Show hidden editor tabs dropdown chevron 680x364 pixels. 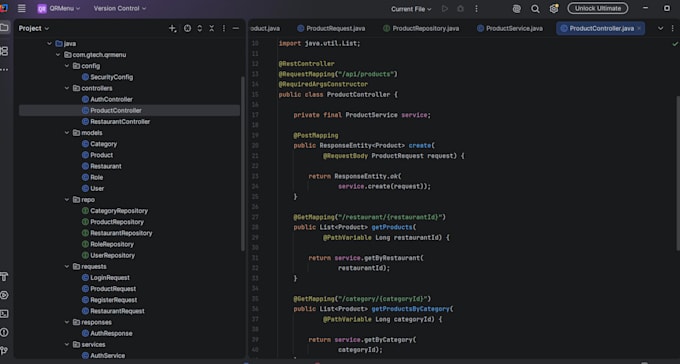(x=660, y=29)
